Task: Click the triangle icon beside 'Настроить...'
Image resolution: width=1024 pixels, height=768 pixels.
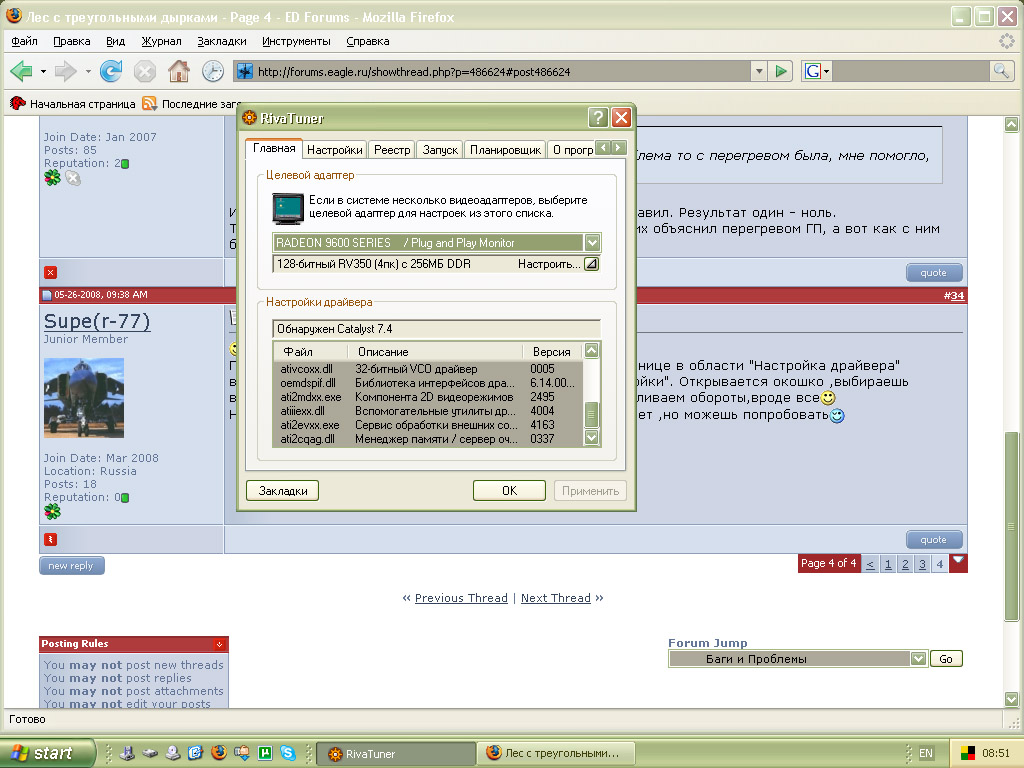Action: click(591, 264)
